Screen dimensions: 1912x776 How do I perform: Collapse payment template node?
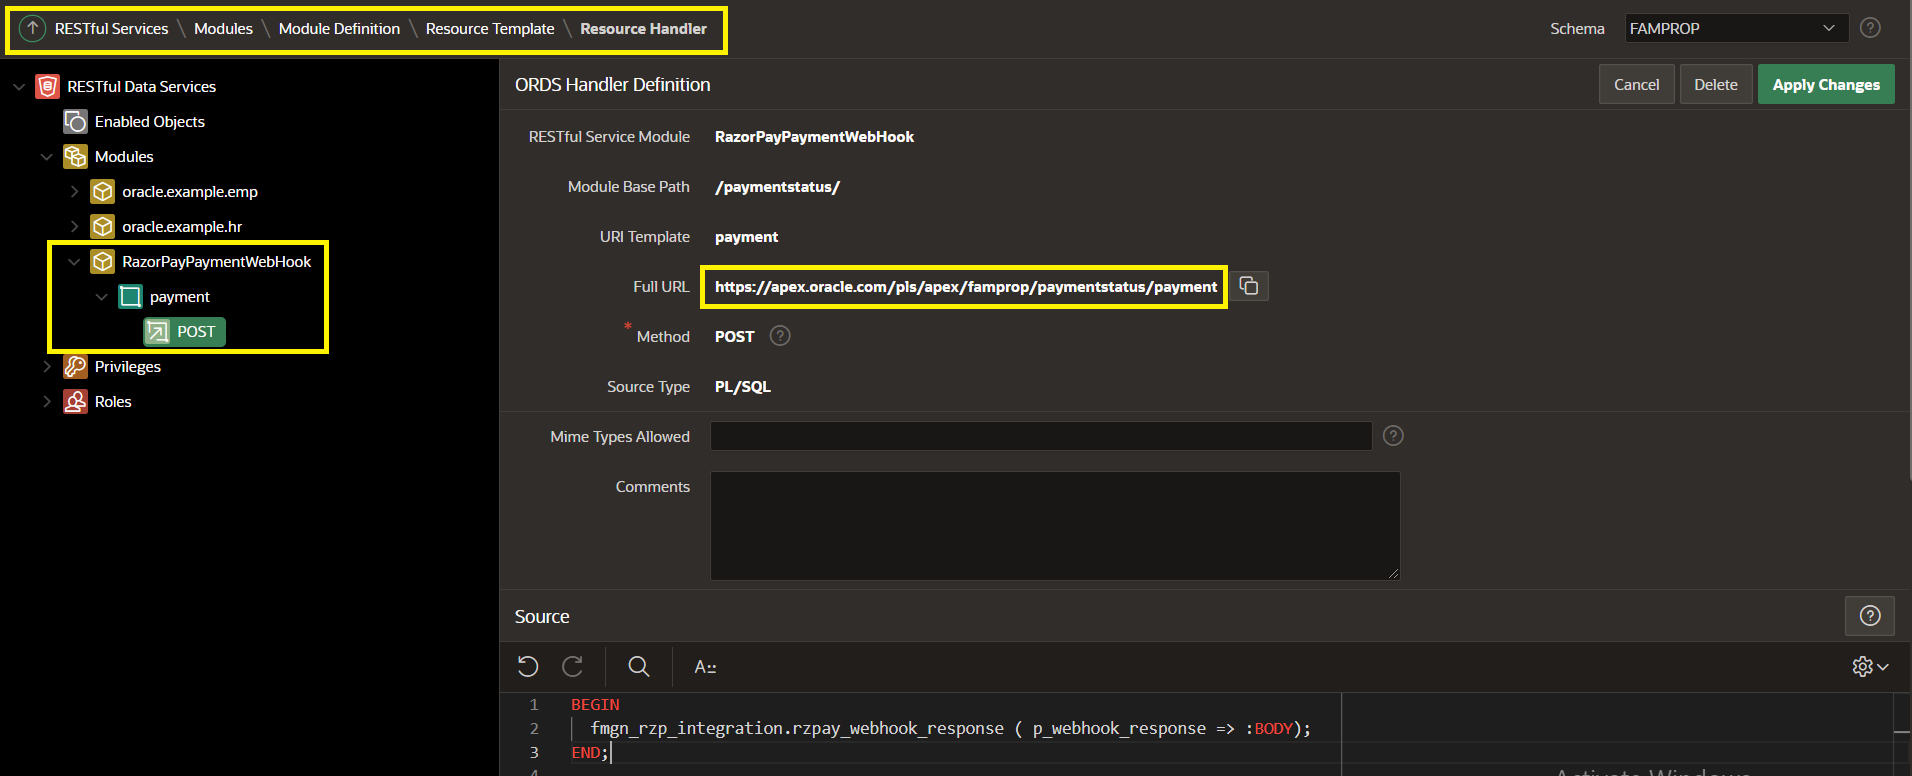(101, 297)
